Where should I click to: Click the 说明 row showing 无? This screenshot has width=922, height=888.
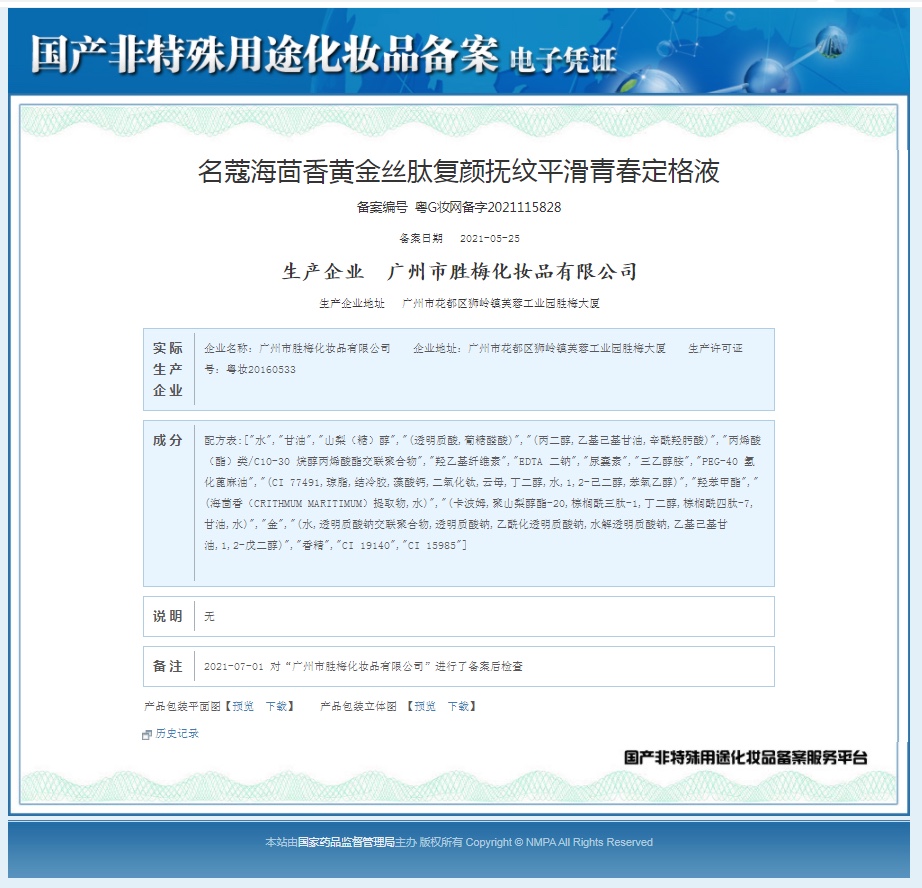209,616
